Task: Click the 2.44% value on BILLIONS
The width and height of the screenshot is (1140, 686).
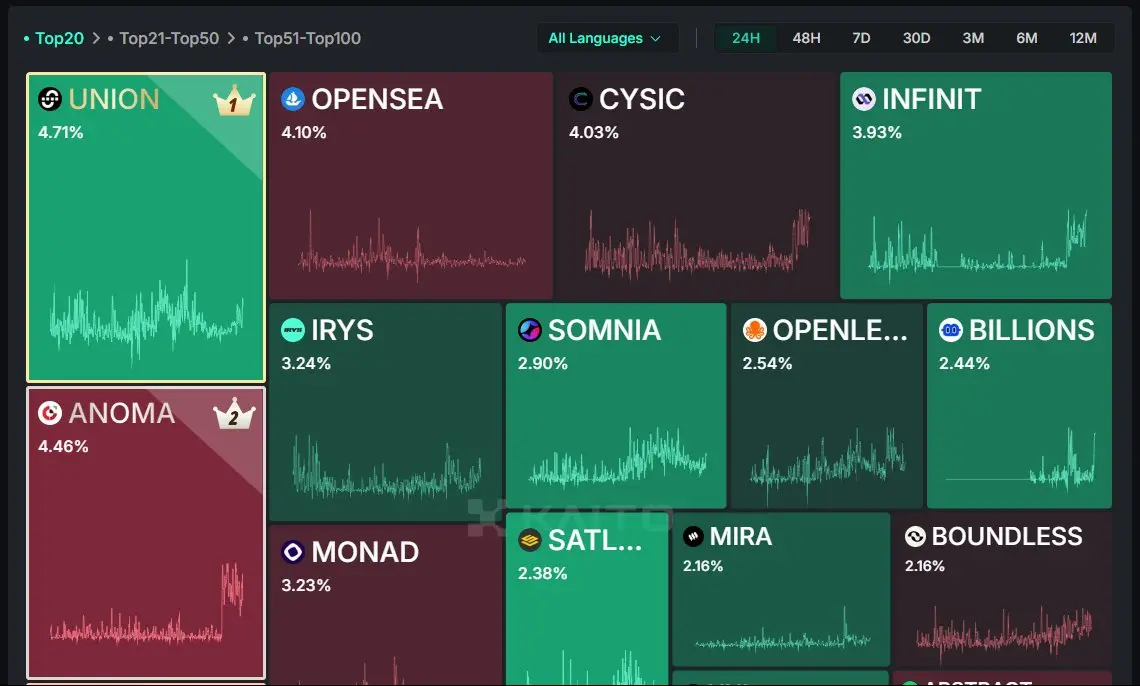Action: [x=964, y=363]
